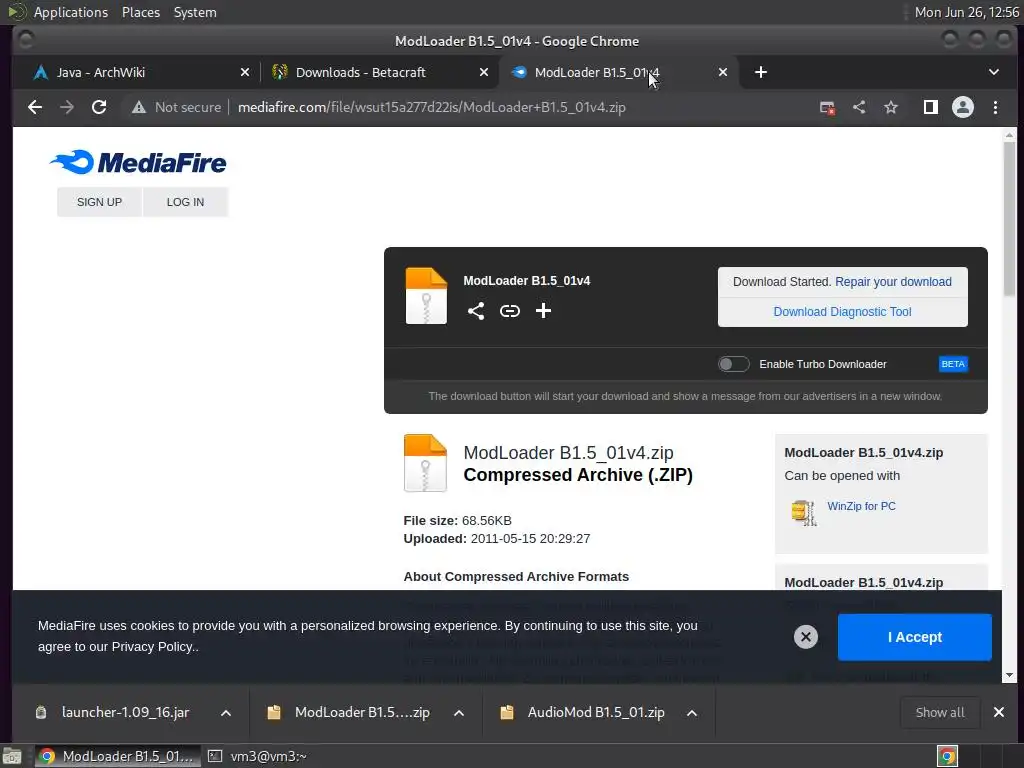Open the System menu
1024x768 pixels.
(195, 12)
